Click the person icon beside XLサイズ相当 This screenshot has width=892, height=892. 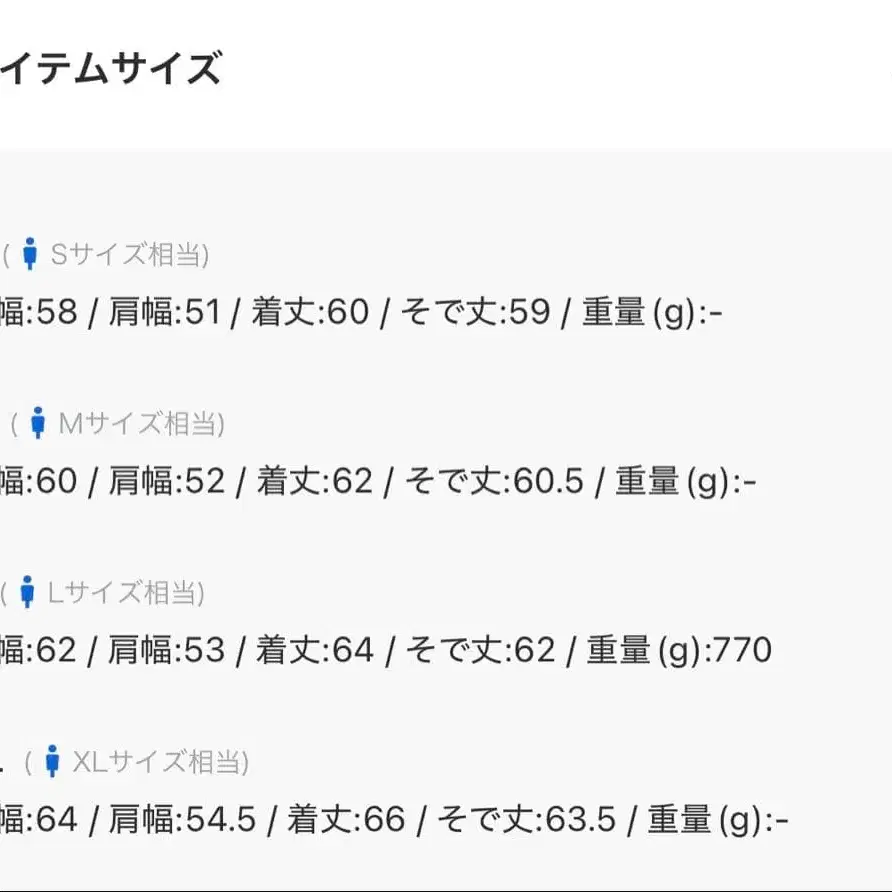pyautogui.click(x=53, y=762)
